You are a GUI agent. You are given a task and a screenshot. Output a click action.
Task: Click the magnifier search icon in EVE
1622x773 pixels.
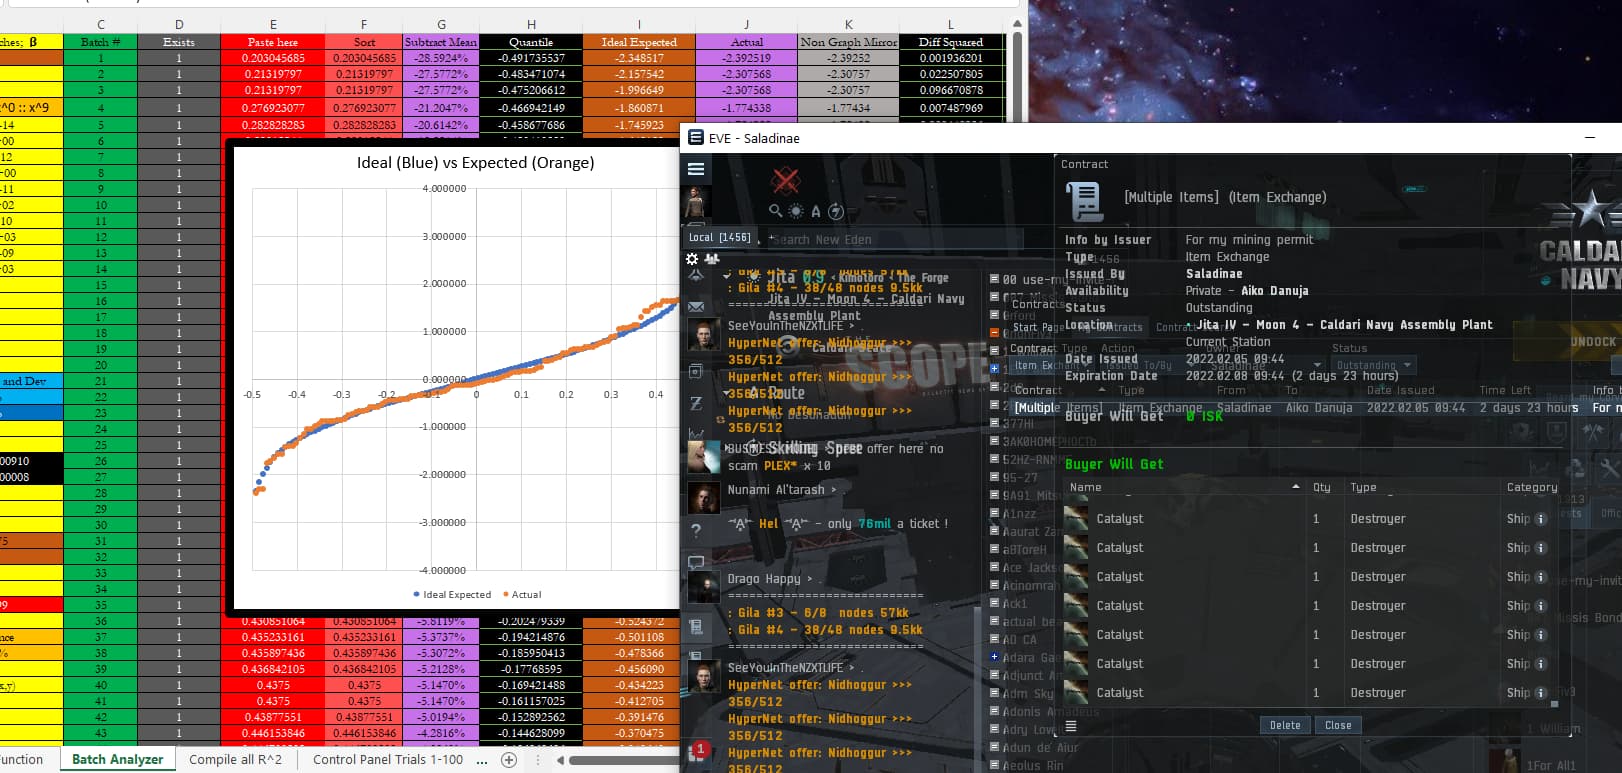[775, 211]
